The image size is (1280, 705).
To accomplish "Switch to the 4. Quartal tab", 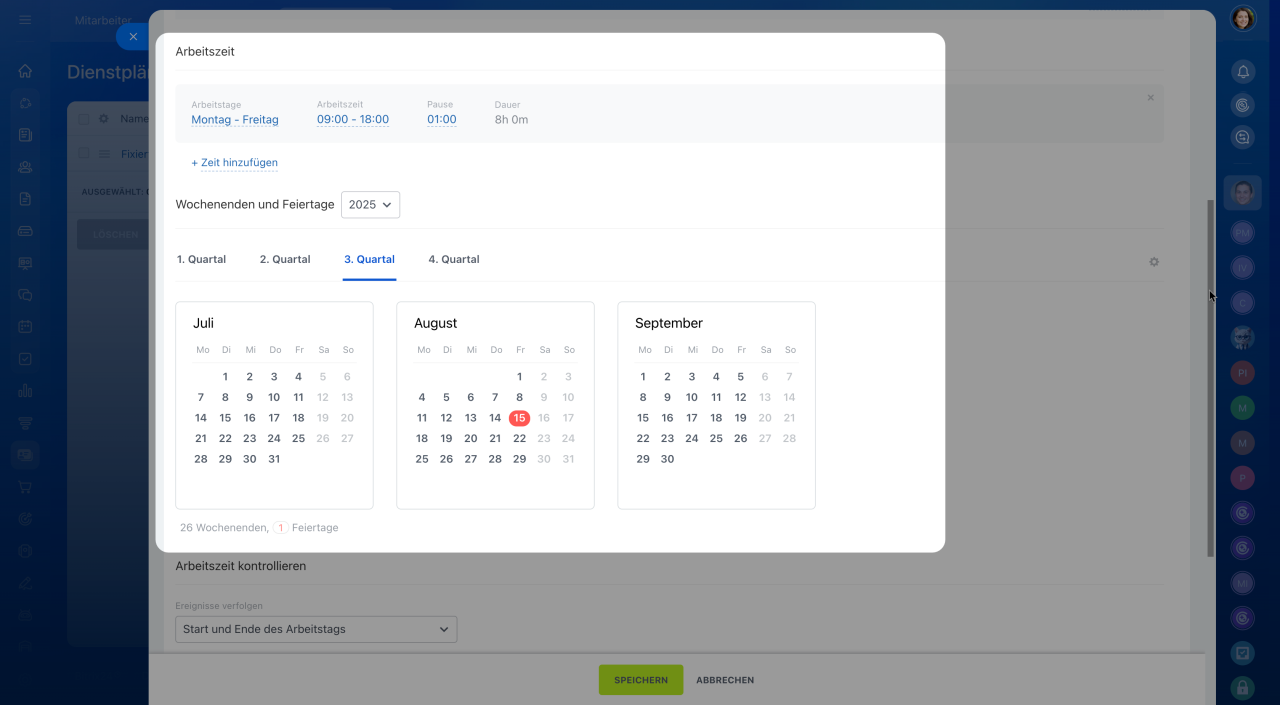I will [x=454, y=259].
